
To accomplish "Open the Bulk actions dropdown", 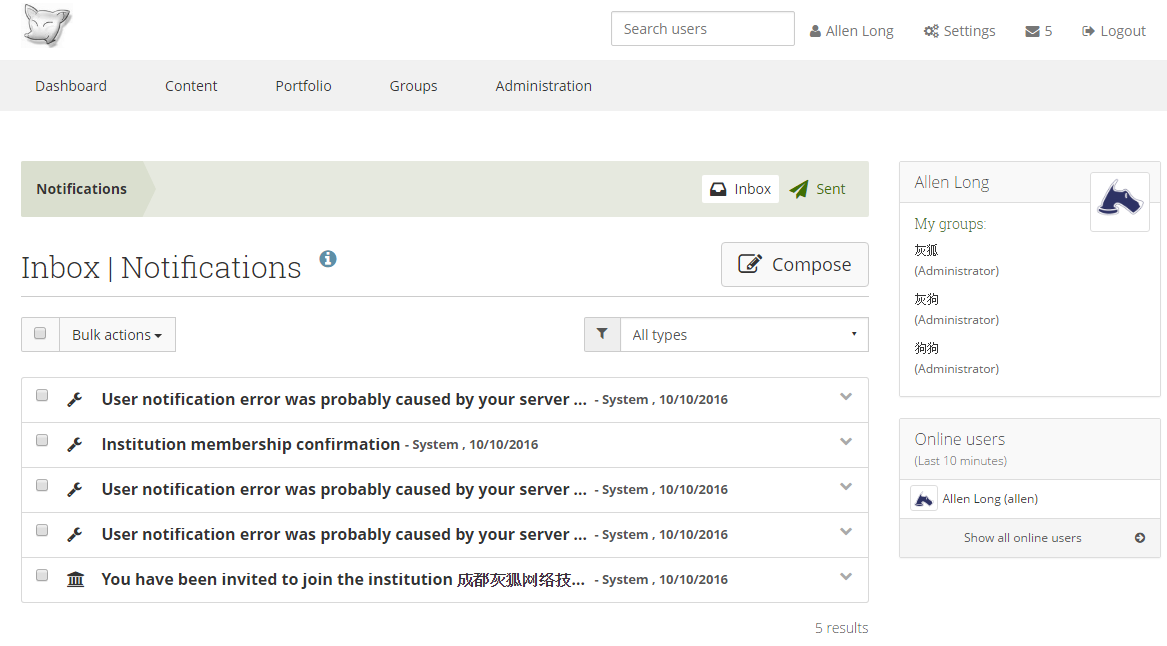I will click(117, 335).
